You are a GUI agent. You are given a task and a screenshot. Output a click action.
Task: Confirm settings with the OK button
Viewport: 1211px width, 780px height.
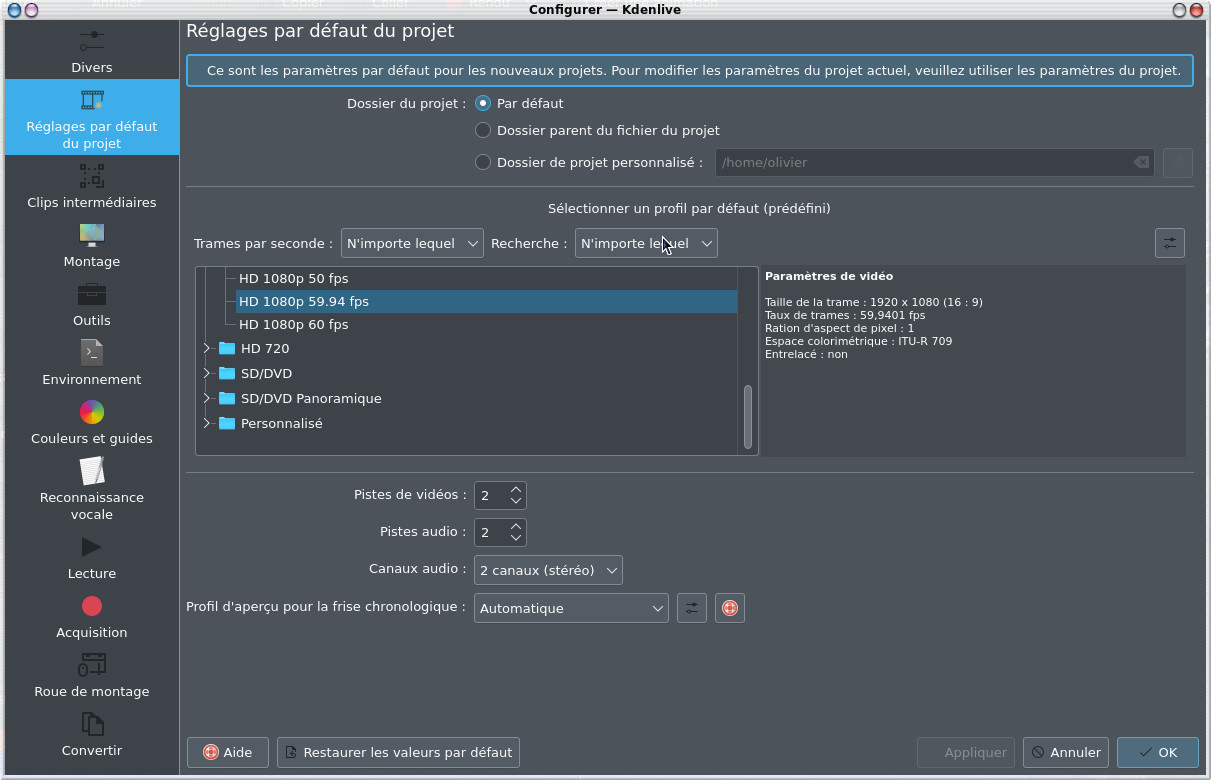click(x=1157, y=752)
